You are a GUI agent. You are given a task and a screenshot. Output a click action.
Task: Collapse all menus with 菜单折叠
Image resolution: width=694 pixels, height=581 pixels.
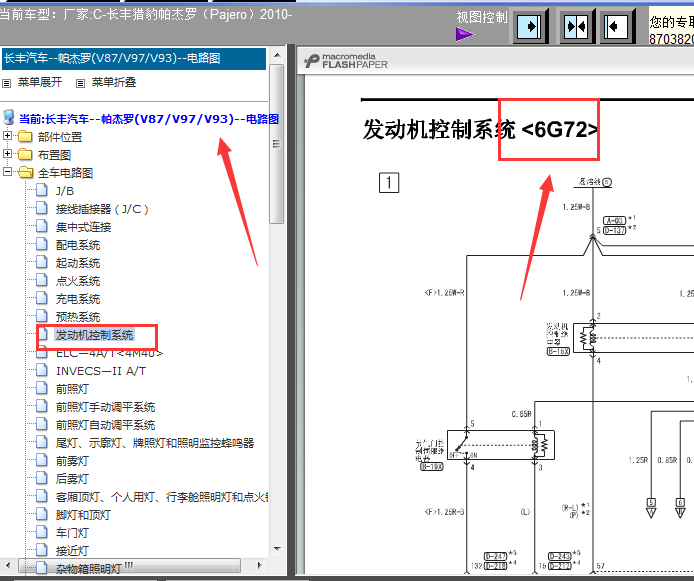pyautogui.click(x=114, y=82)
